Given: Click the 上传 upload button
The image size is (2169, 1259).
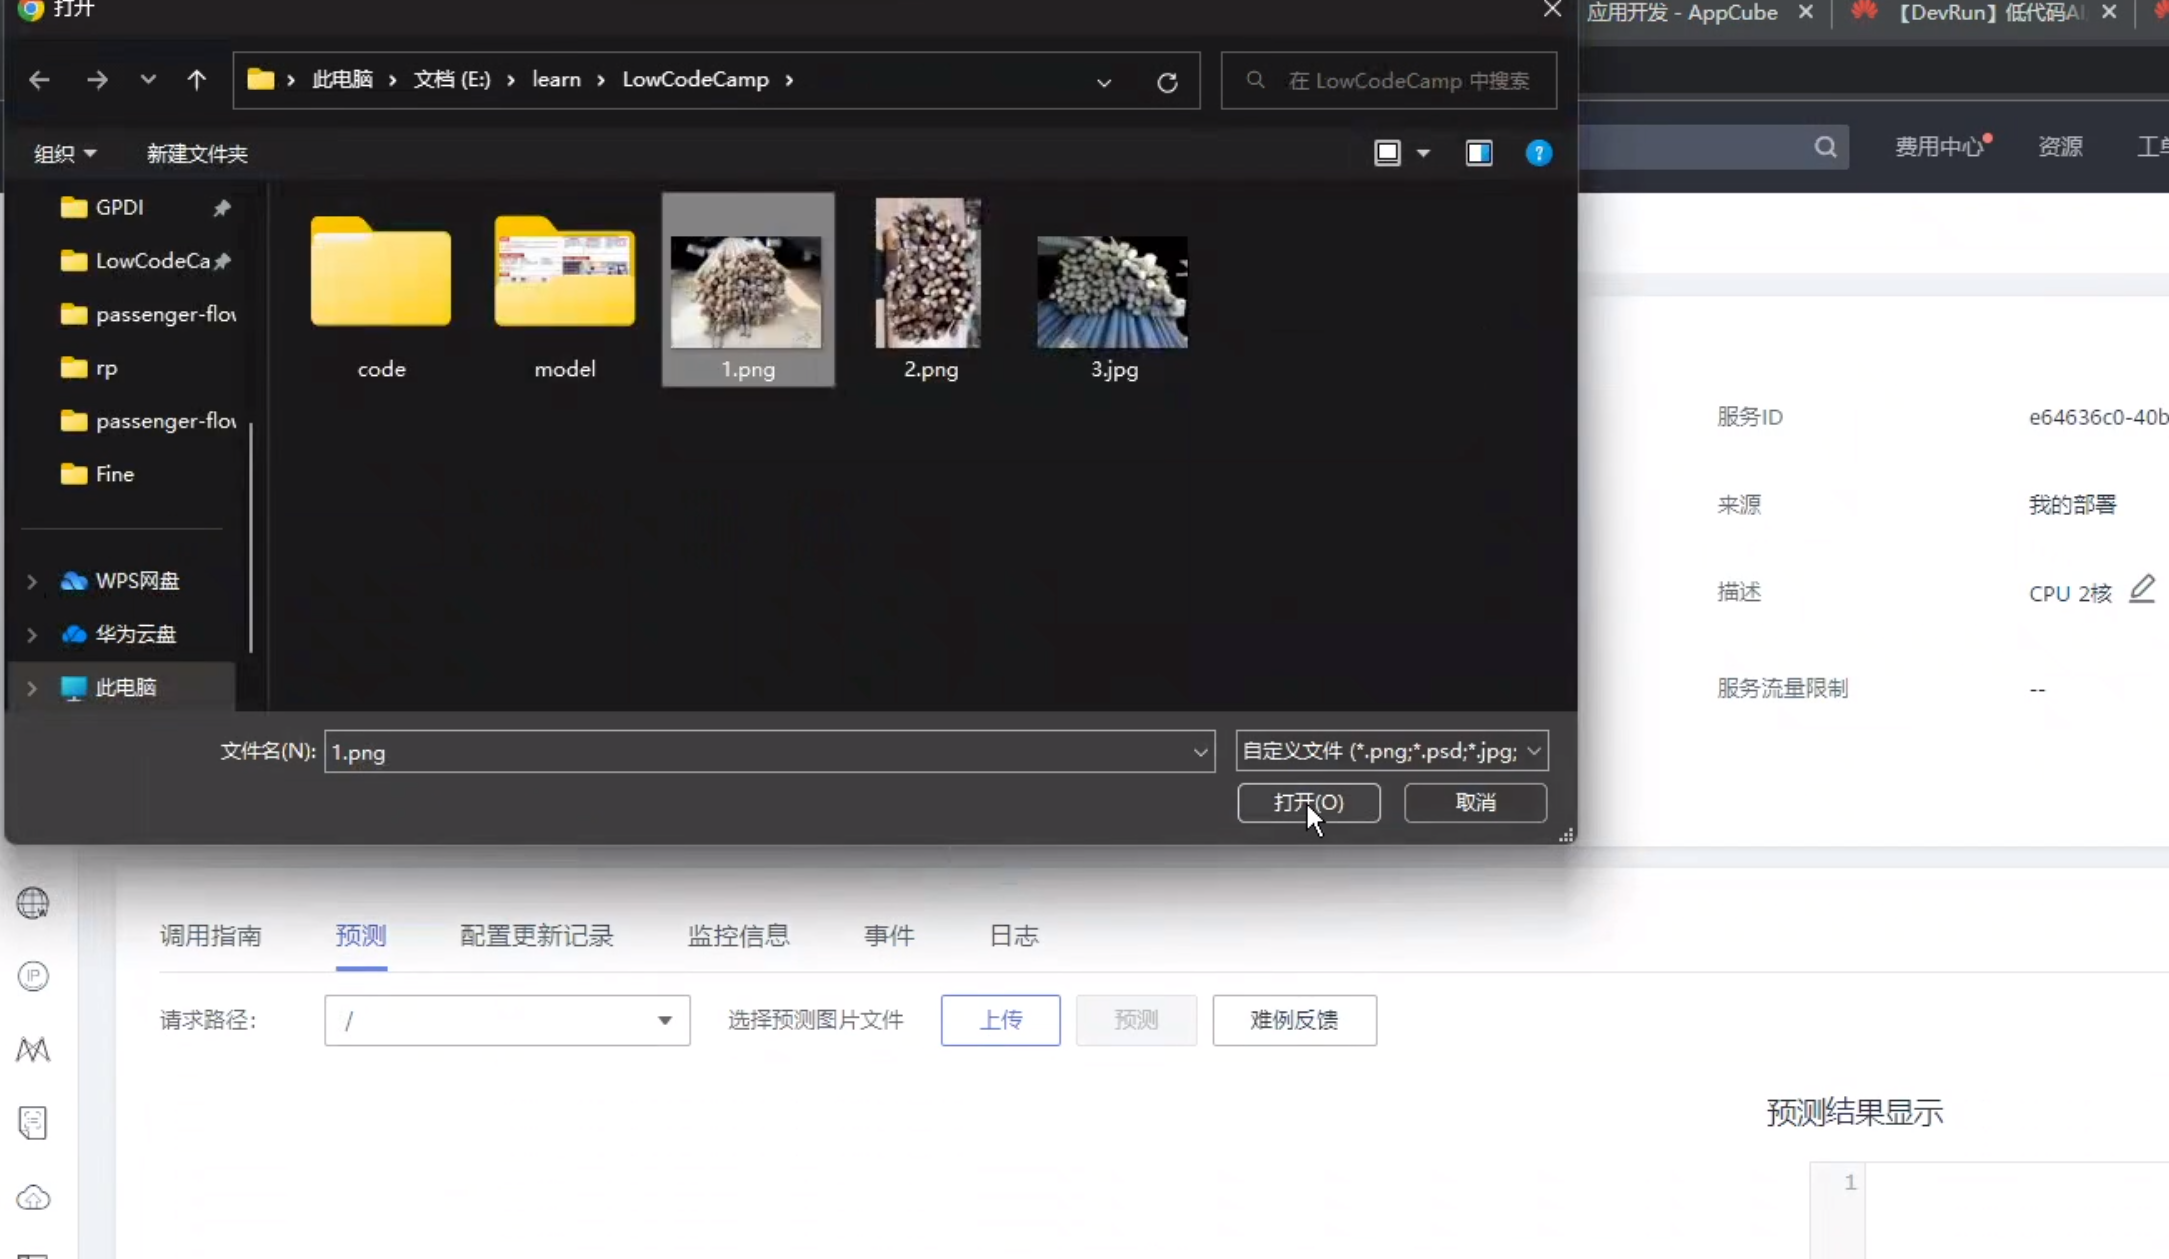Looking at the screenshot, I should click(1000, 1020).
